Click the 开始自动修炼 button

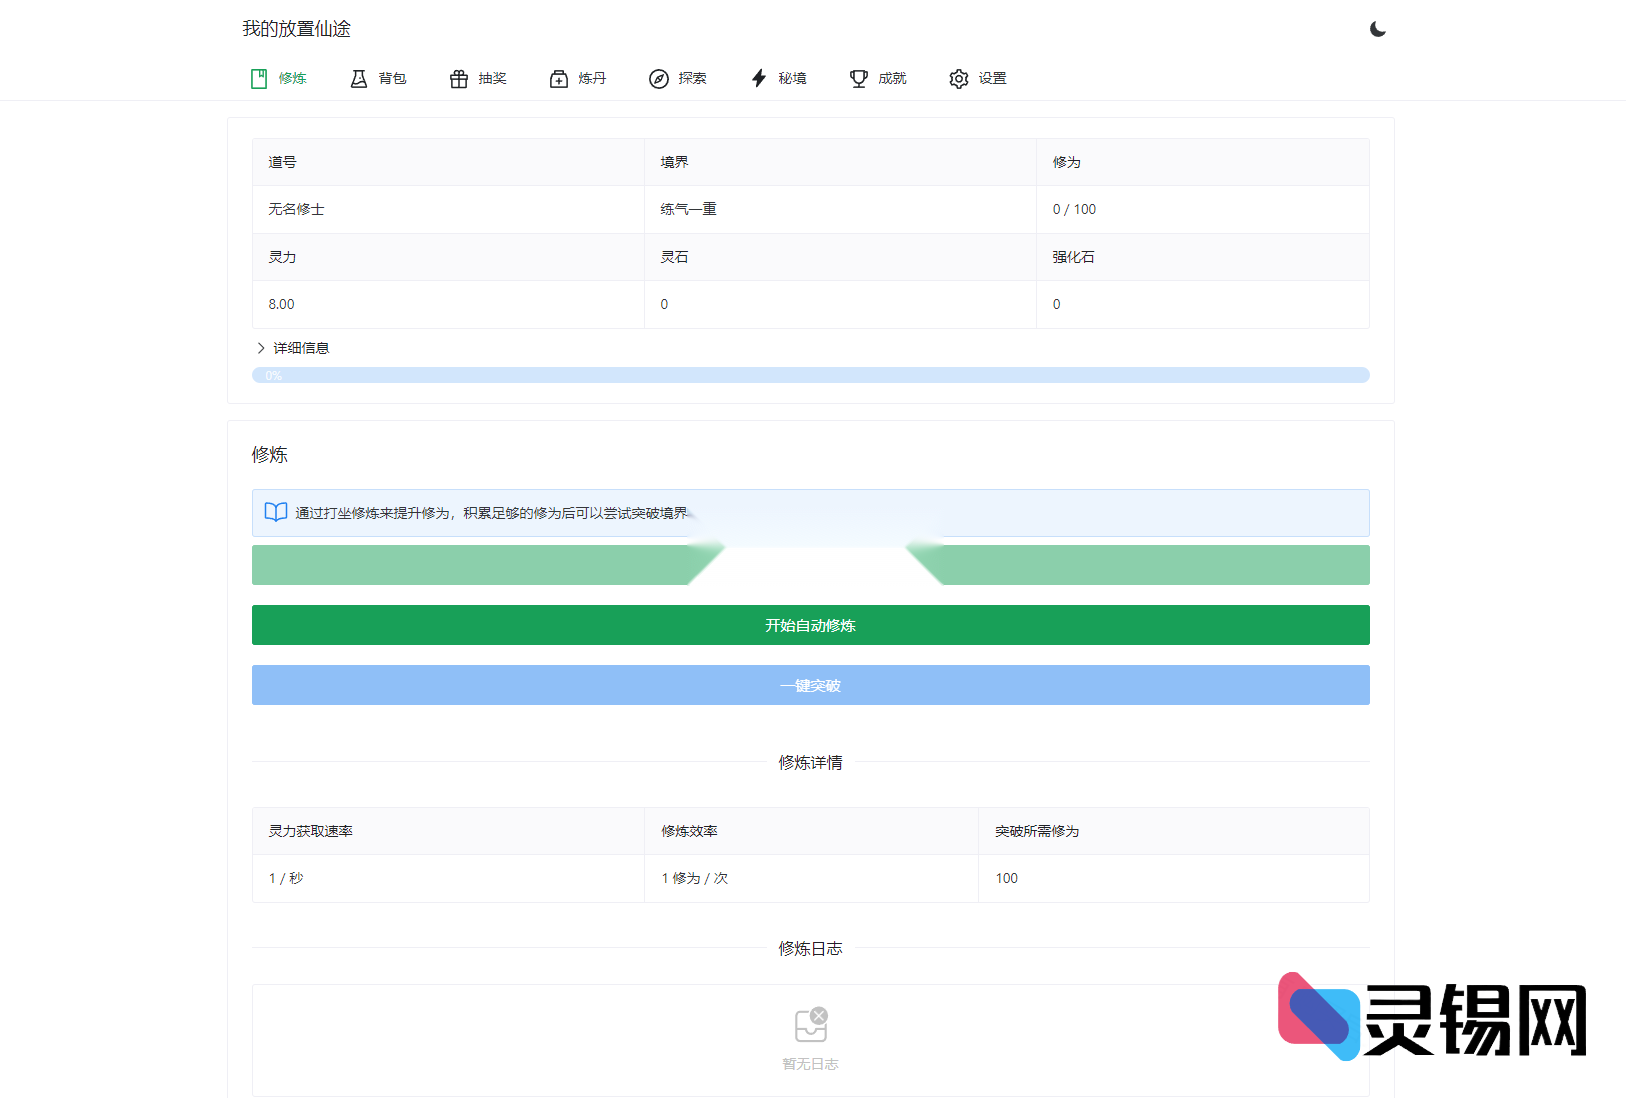click(x=810, y=625)
